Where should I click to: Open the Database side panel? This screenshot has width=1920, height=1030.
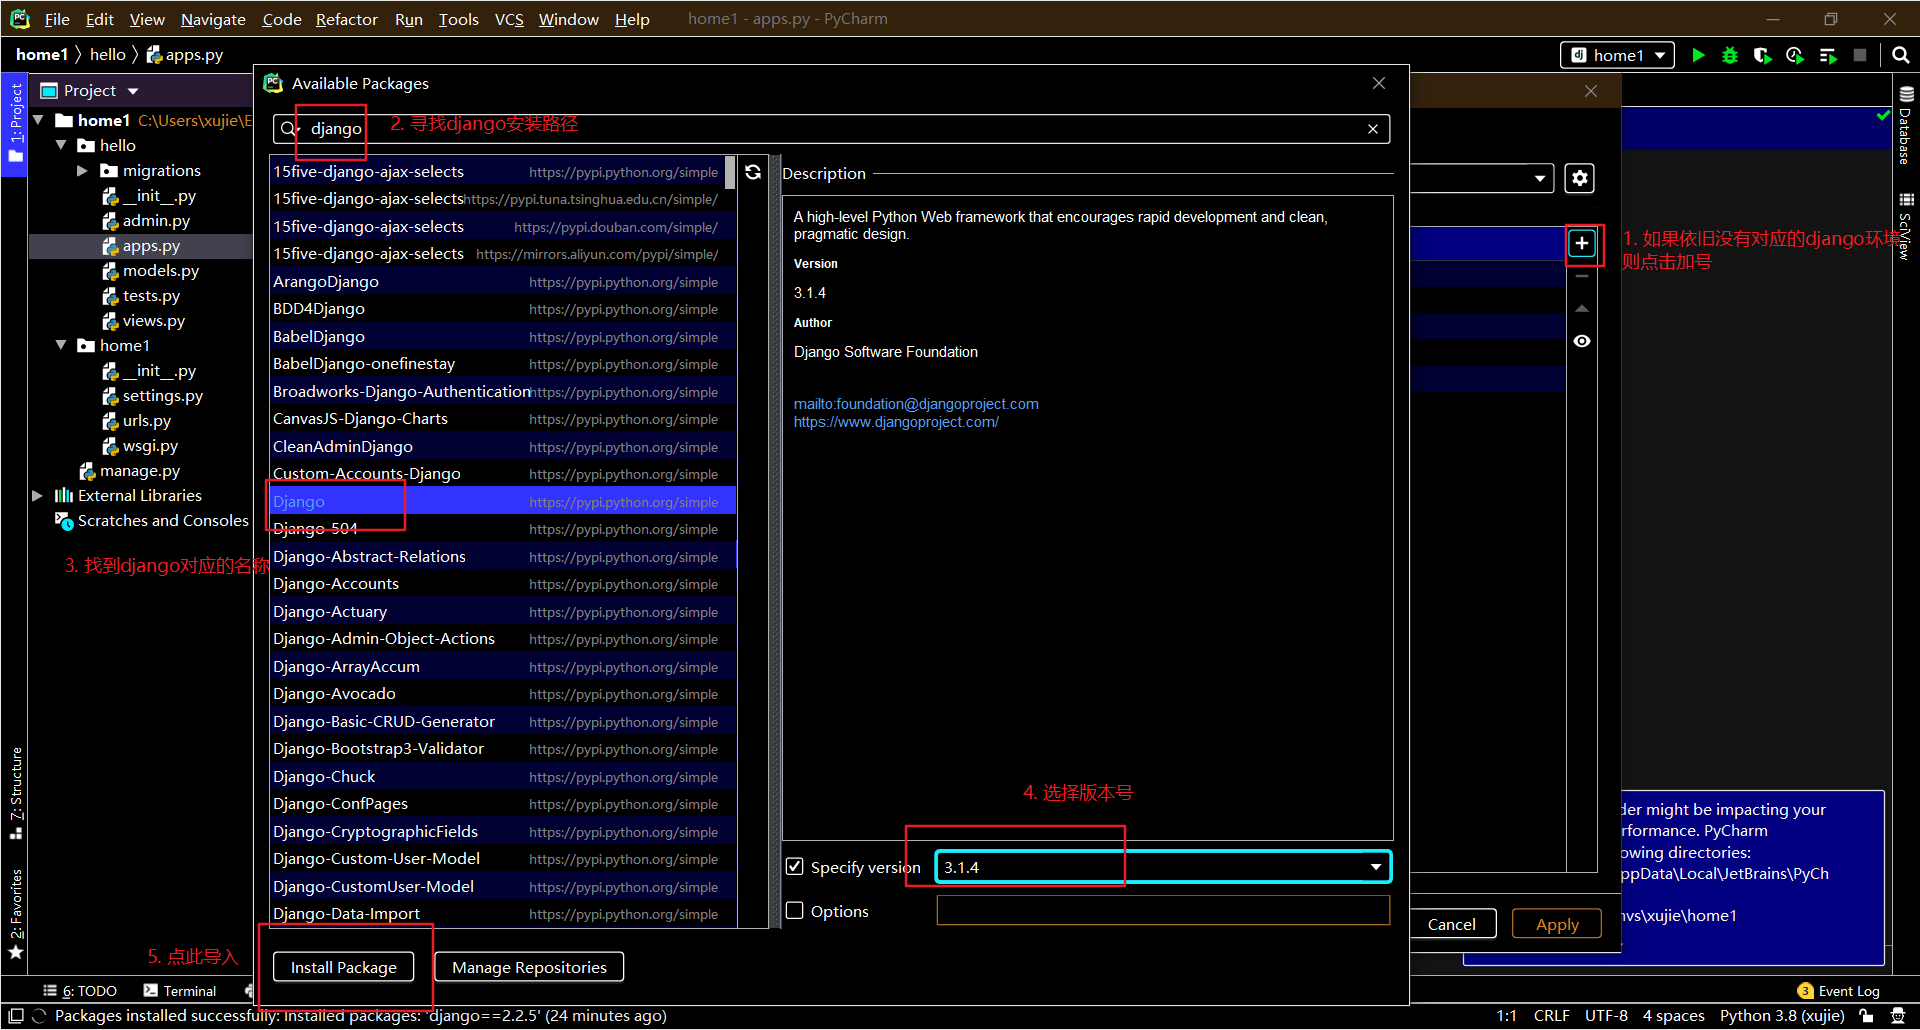coord(1906,125)
